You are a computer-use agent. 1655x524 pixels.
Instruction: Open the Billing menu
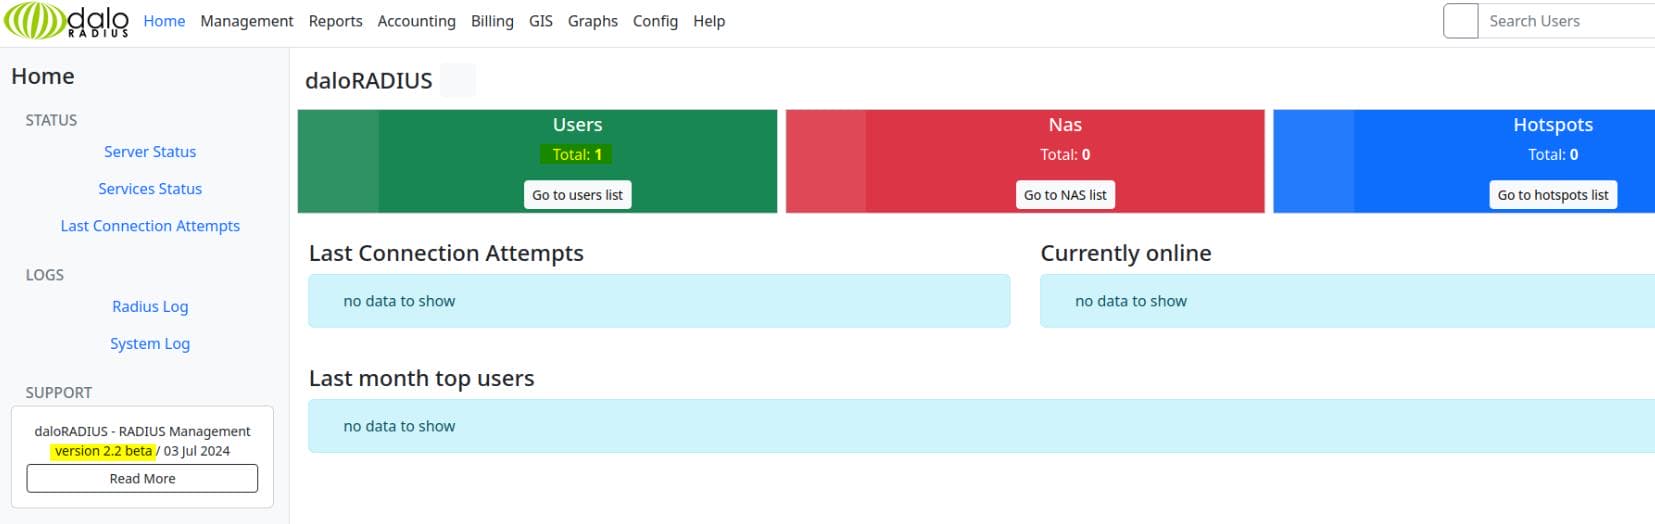[x=492, y=21]
